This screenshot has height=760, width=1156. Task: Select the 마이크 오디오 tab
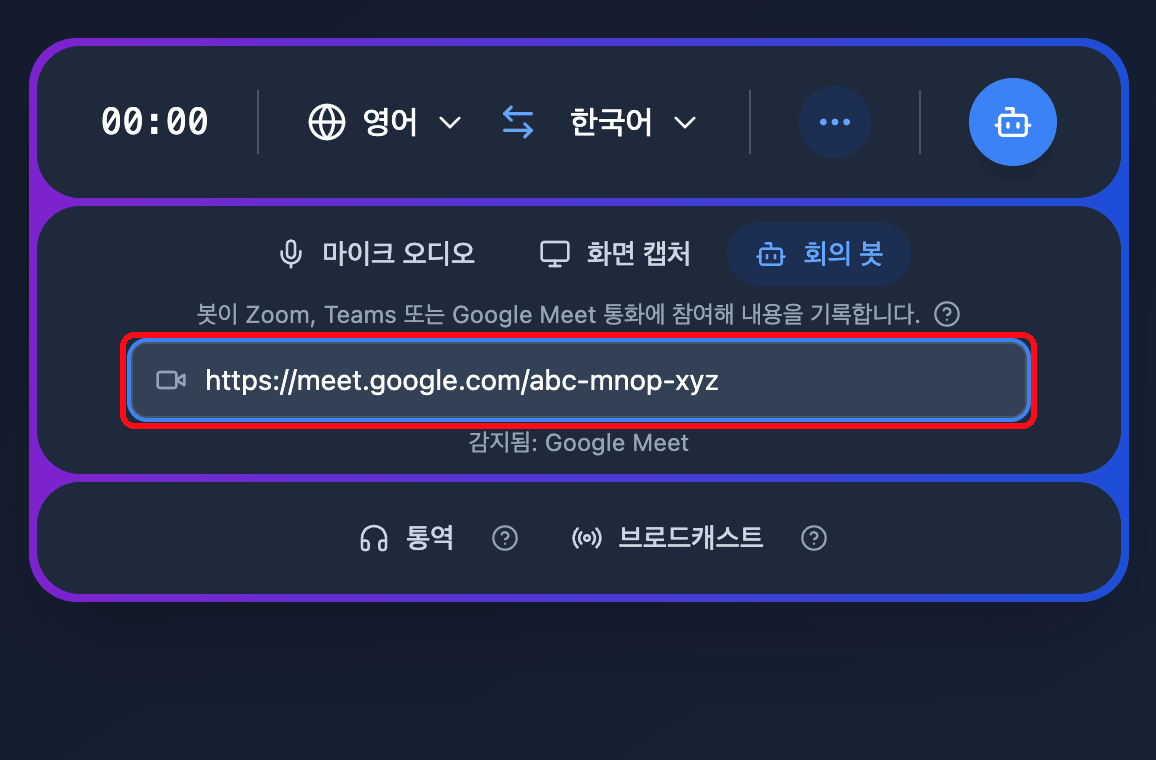377,254
